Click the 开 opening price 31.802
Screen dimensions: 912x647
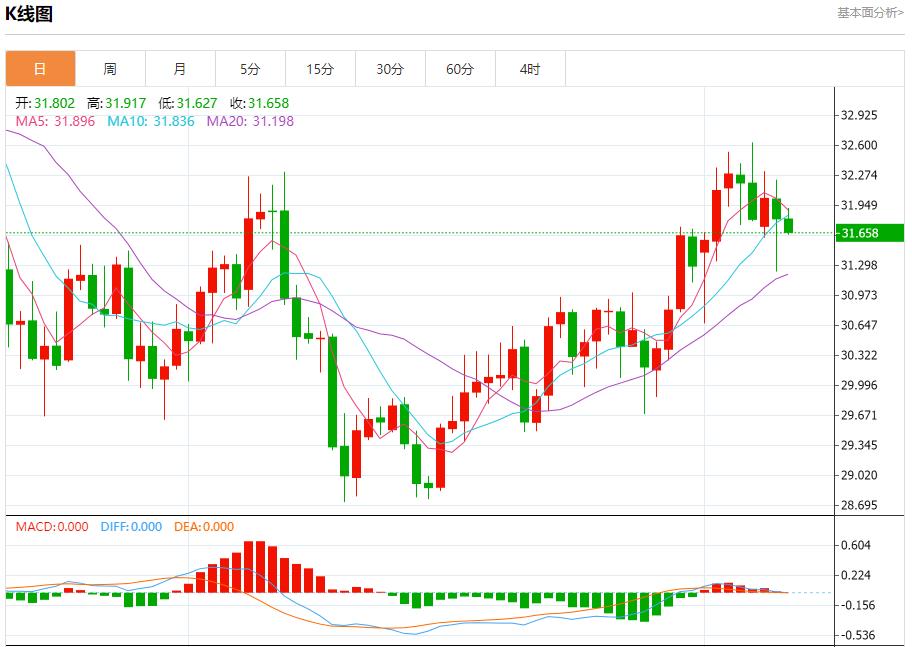coord(46,103)
